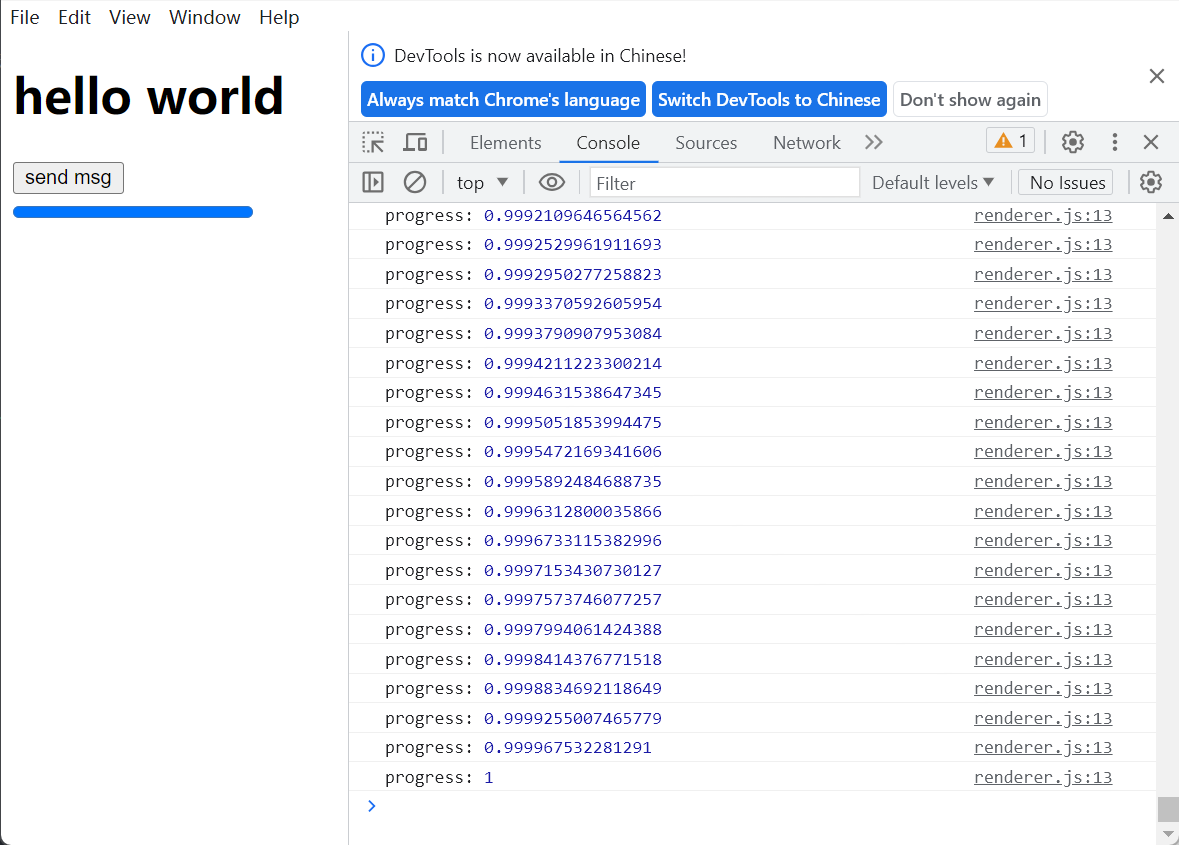Open the View menu
This screenshot has width=1179, height=845.
(129, 17)
